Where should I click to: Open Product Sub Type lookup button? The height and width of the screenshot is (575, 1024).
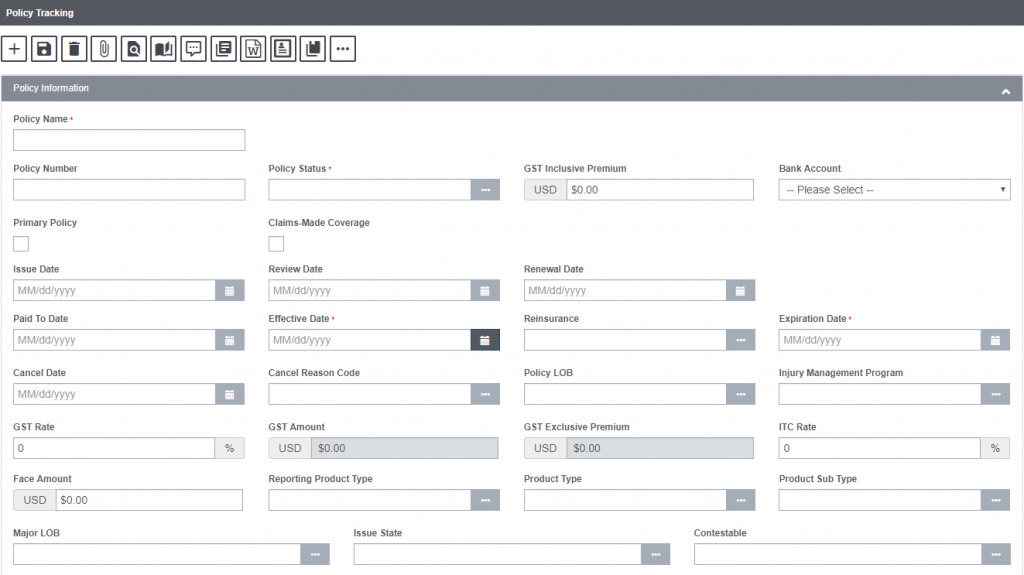(x=995, y=501)
